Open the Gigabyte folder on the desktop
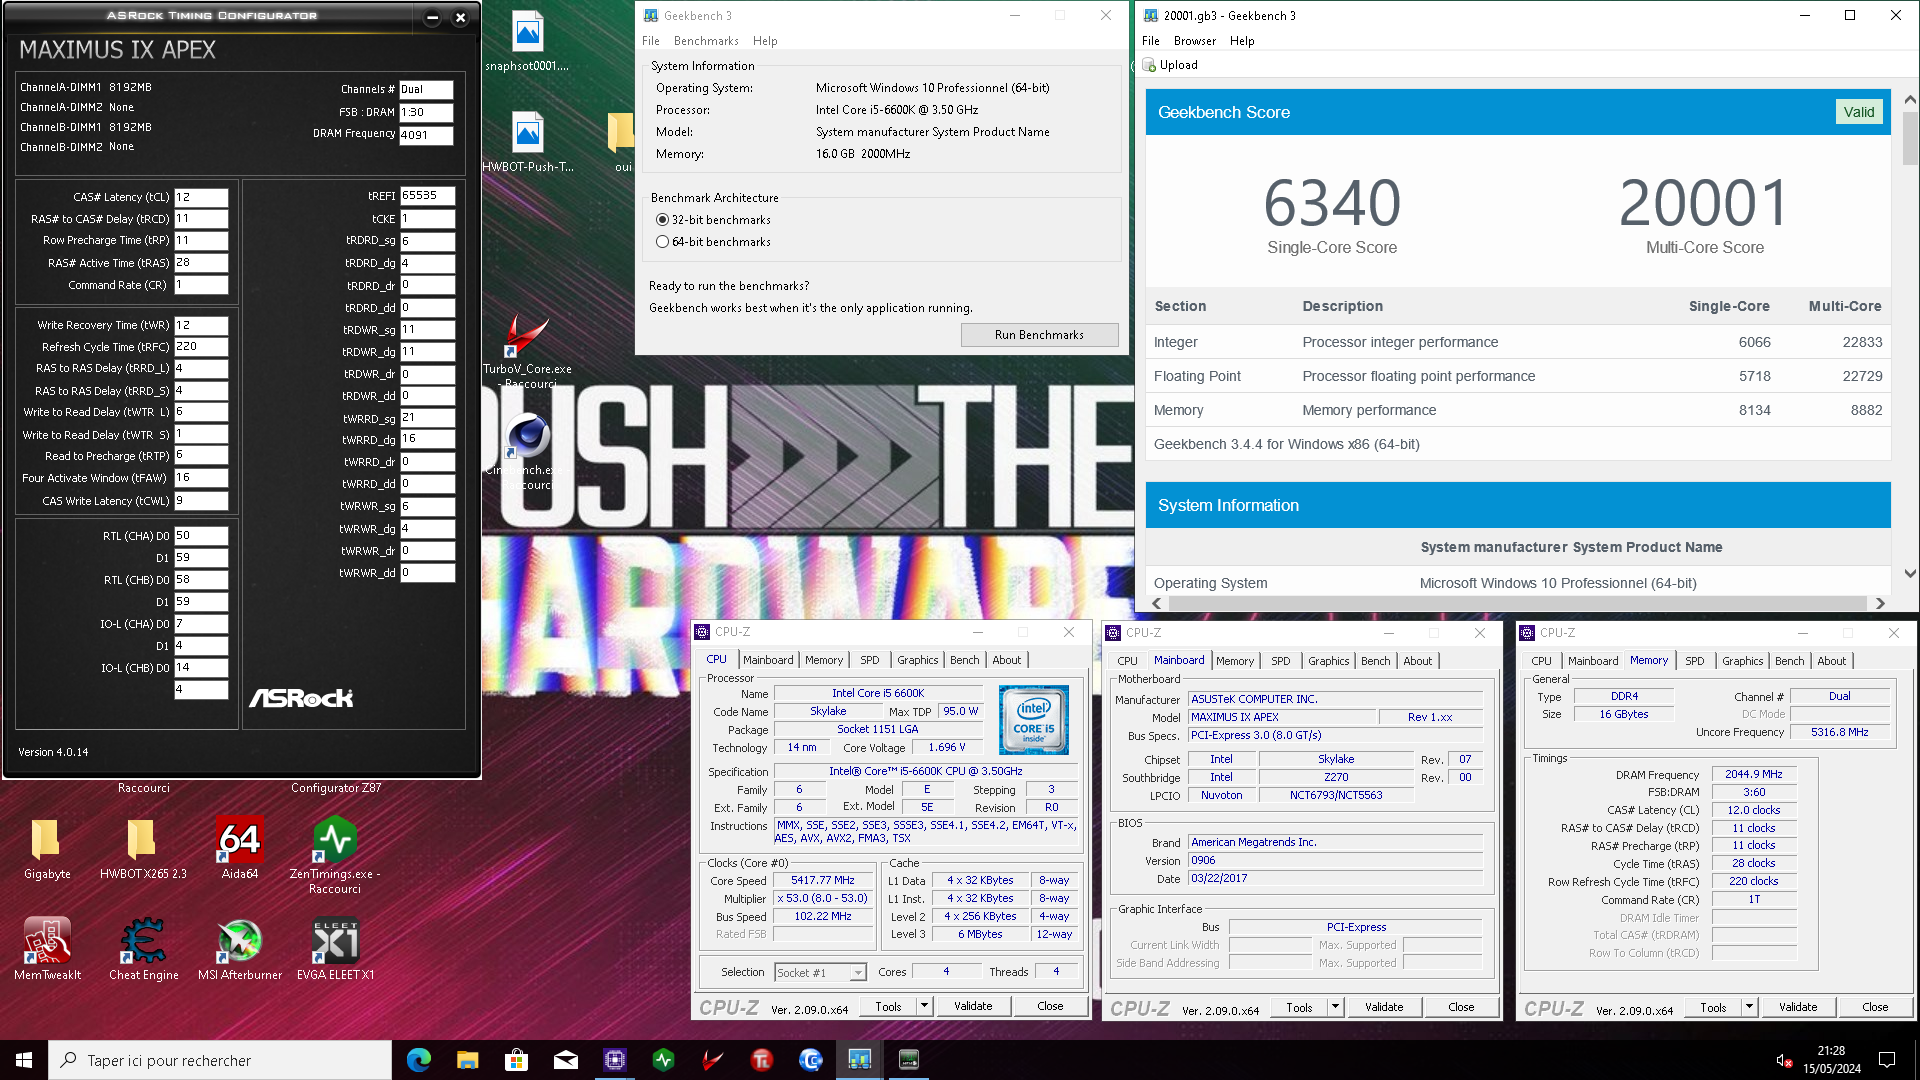This screenshot has height=1080, width=1920. [x=46, y=849]
